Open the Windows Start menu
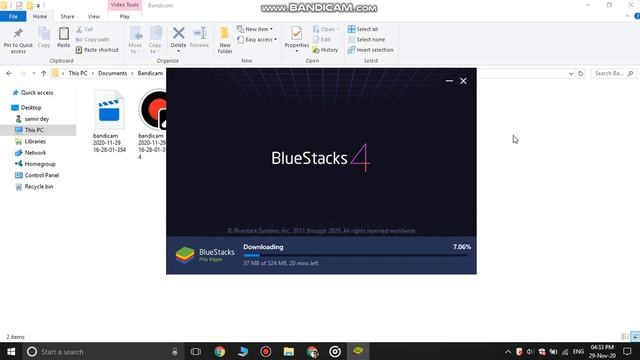Image resolution: width=640 pixels, height=360 pixels. pyautogui.click(x=11, y=351)
